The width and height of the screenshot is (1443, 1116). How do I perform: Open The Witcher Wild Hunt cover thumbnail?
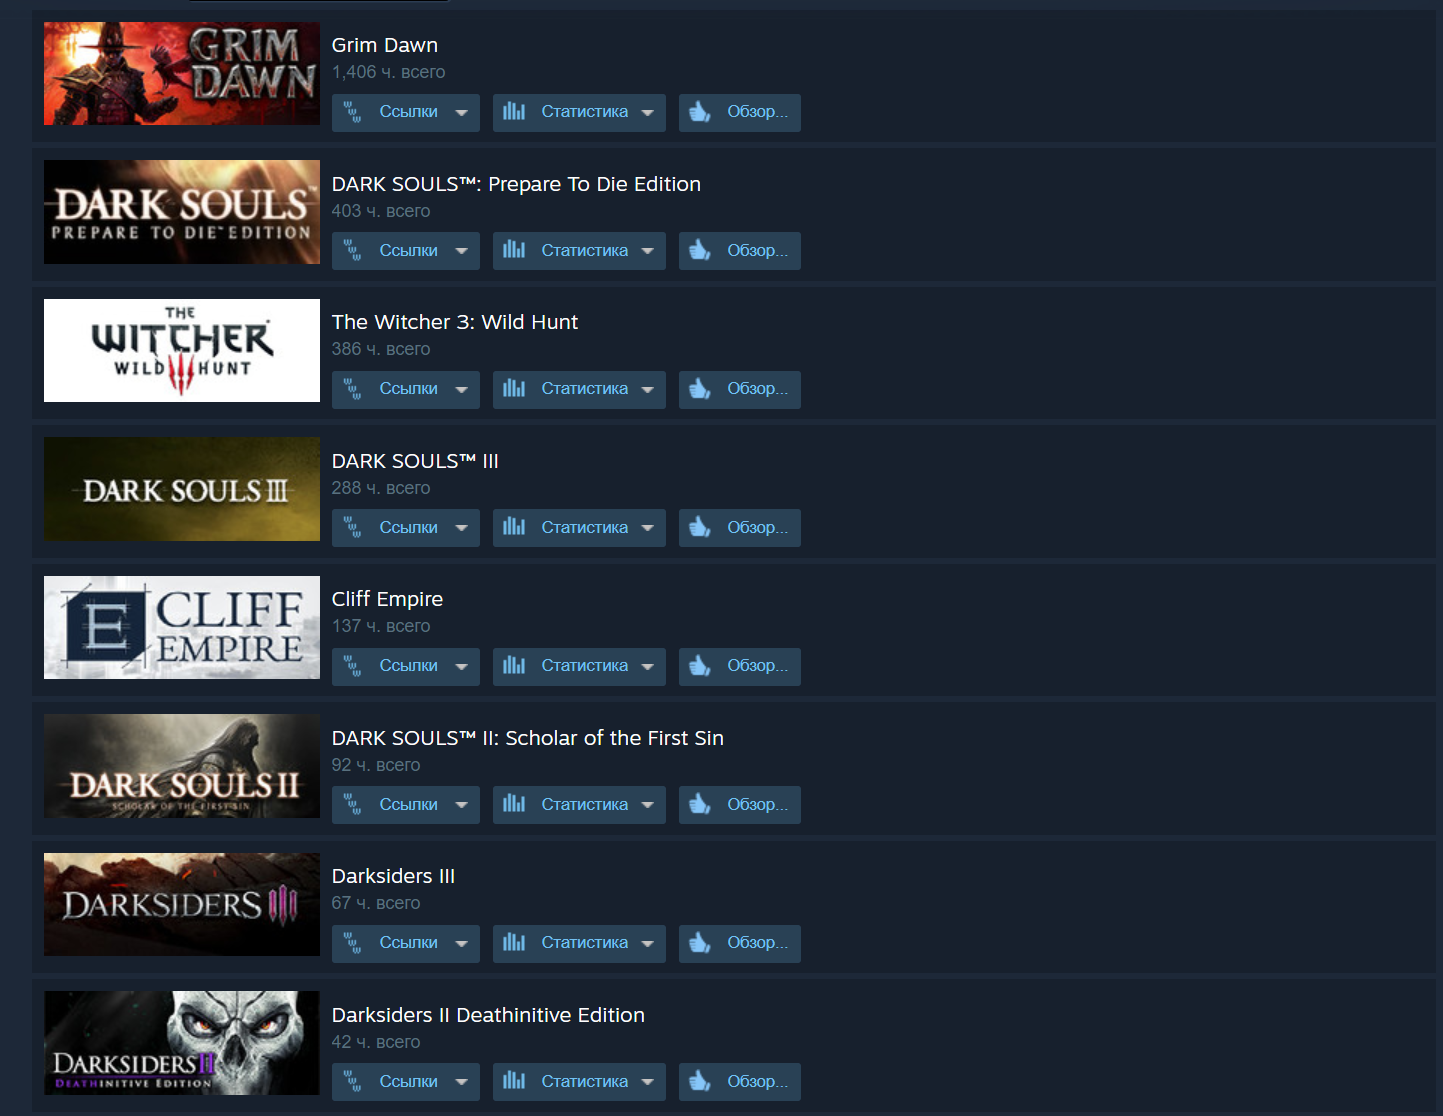[182, 351]
